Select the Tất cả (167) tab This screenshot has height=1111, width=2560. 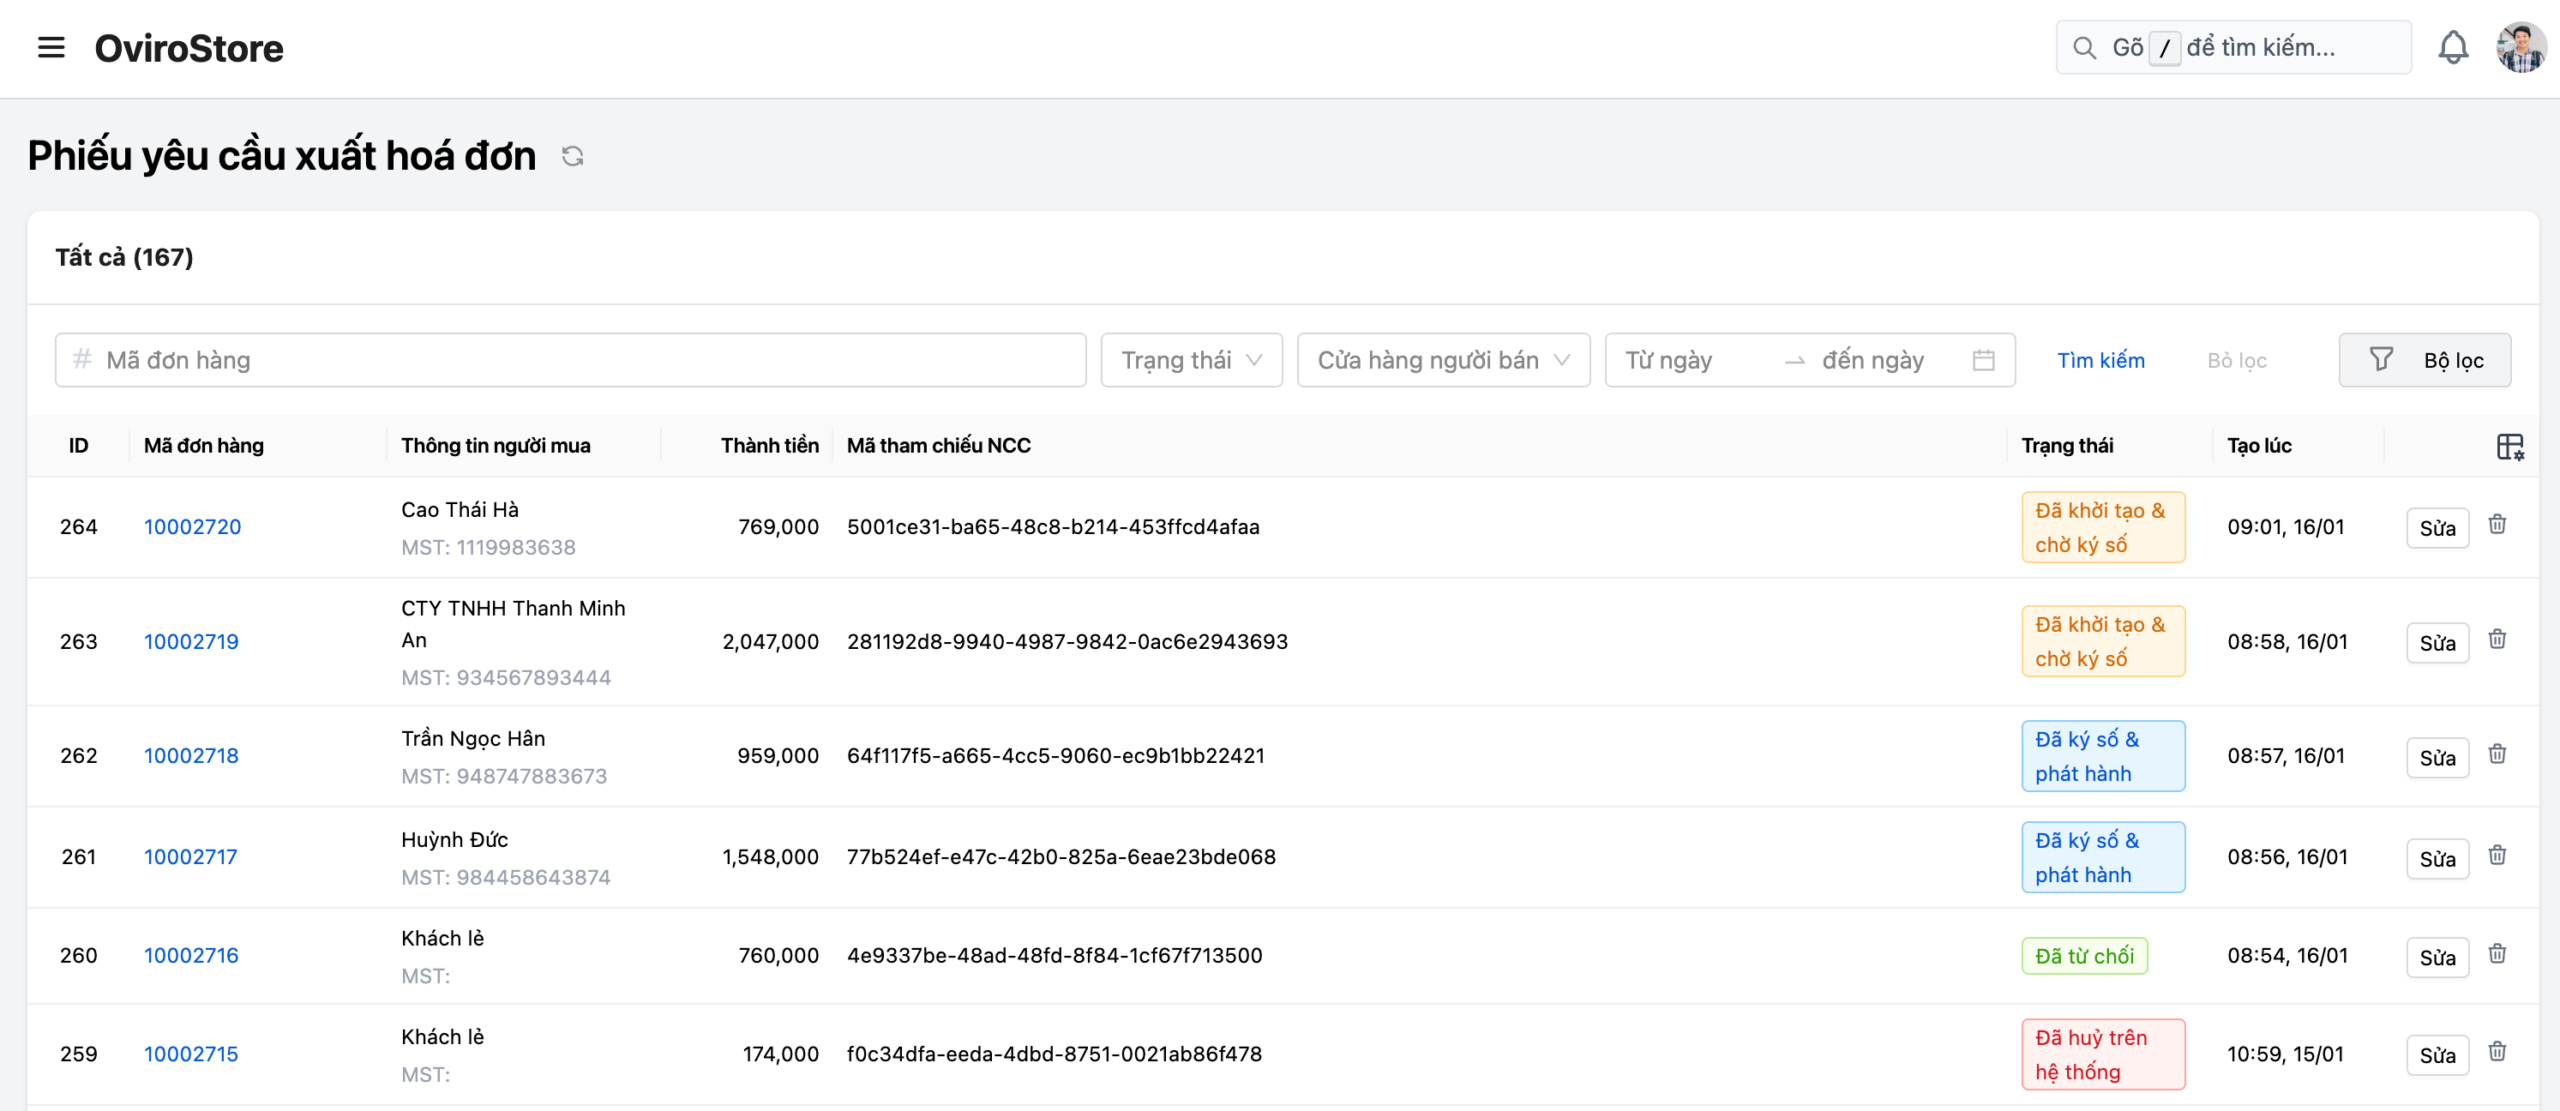click(124, 257)
